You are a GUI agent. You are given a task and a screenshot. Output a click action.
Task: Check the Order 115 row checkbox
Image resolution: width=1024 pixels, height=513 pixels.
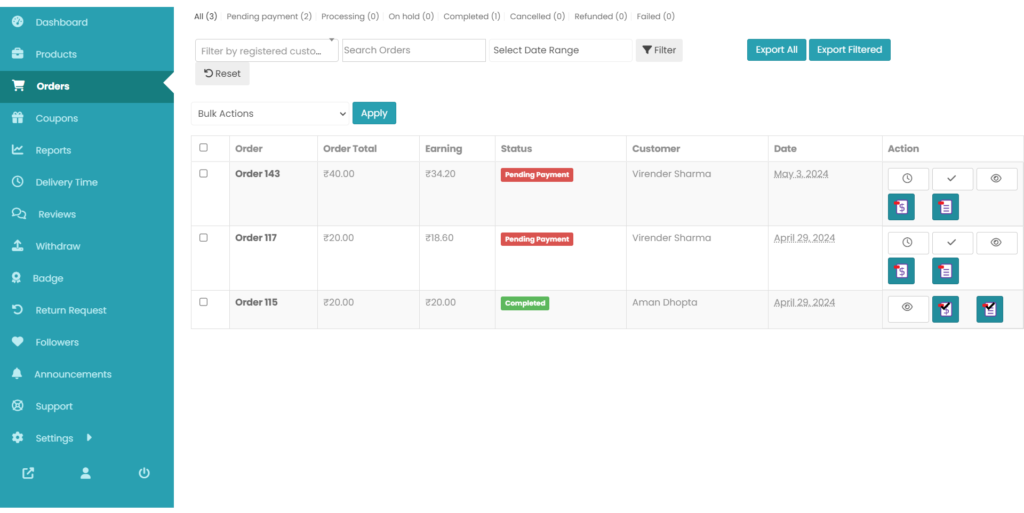[x=203, y=302]
